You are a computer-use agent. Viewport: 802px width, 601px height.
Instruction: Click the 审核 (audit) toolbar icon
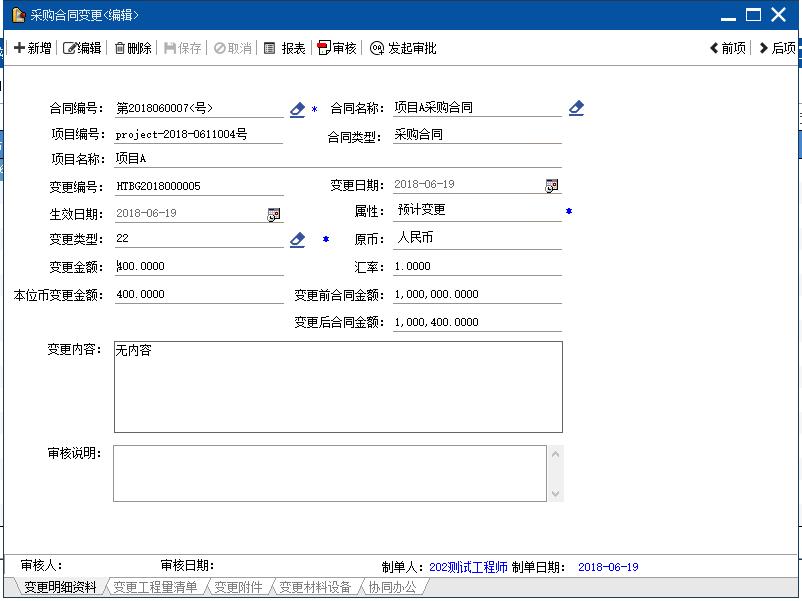pos(324,48)
